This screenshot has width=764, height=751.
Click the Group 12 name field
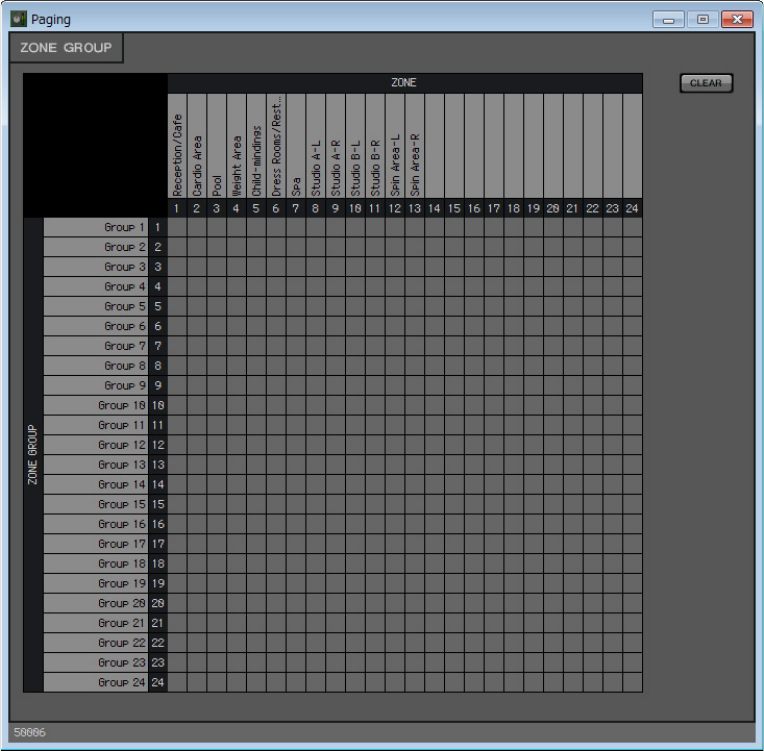96,445
